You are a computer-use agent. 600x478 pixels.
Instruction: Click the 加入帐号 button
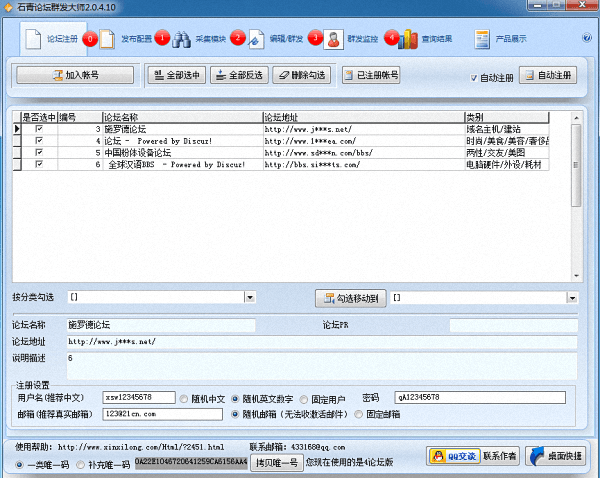(x=74, y=75)
